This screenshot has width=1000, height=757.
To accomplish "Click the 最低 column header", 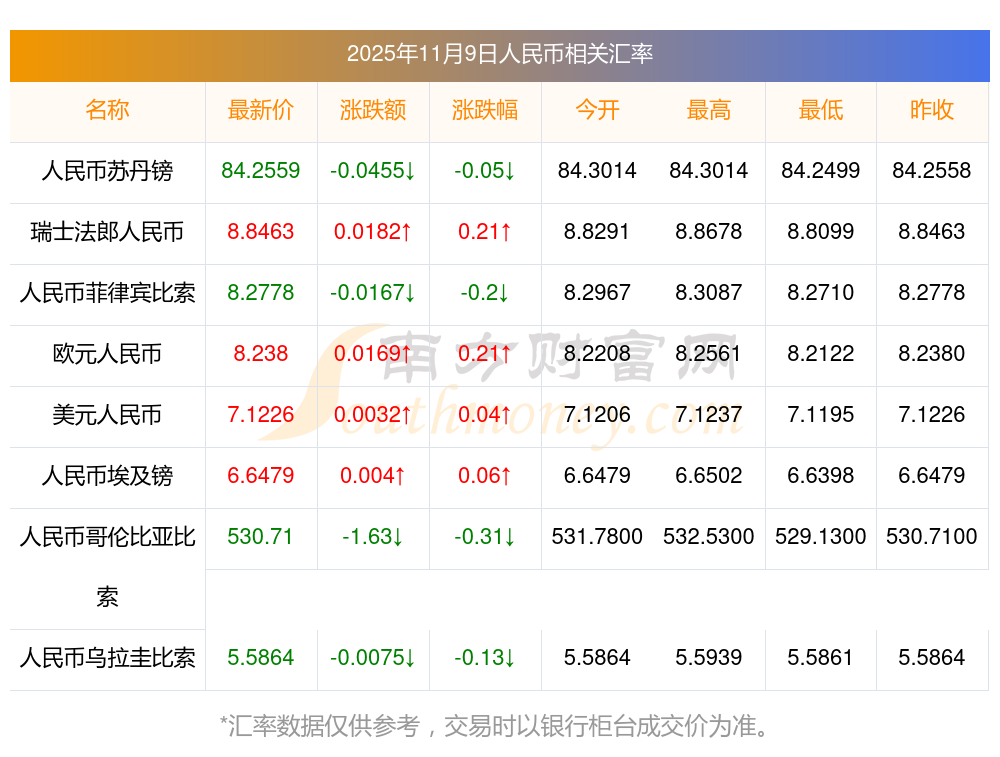I will click(821, 110).
